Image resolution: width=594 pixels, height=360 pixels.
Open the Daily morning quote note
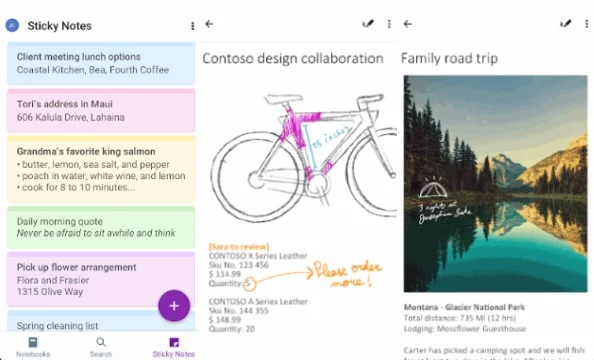click(x=101, y=227)
